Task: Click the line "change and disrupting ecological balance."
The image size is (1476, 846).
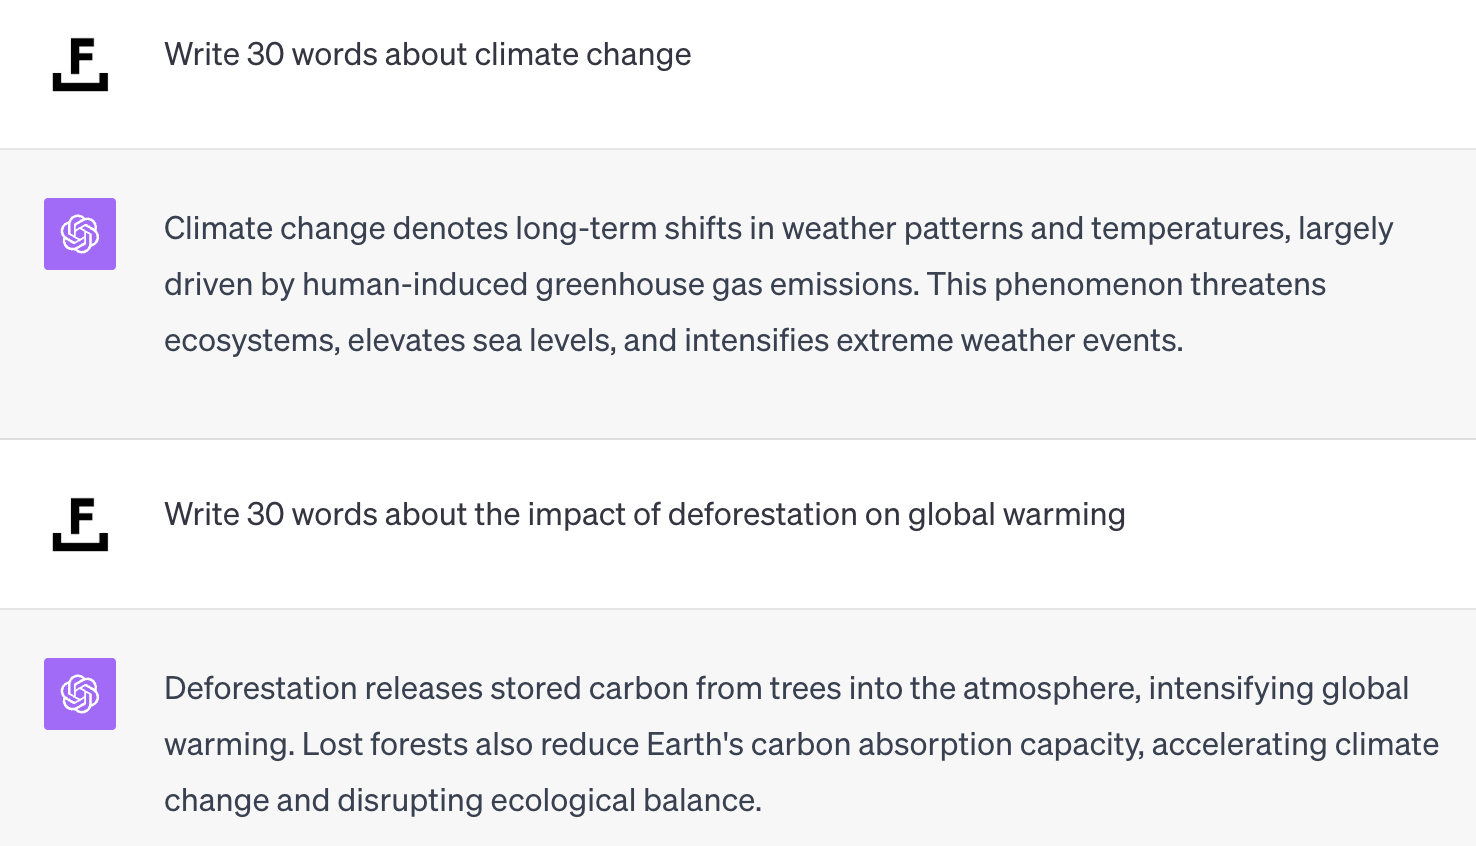Action: coord(462,800)
